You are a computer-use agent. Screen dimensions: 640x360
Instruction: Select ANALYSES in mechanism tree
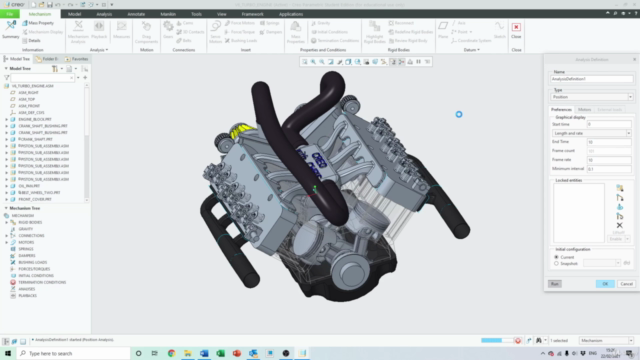(27, 289)
